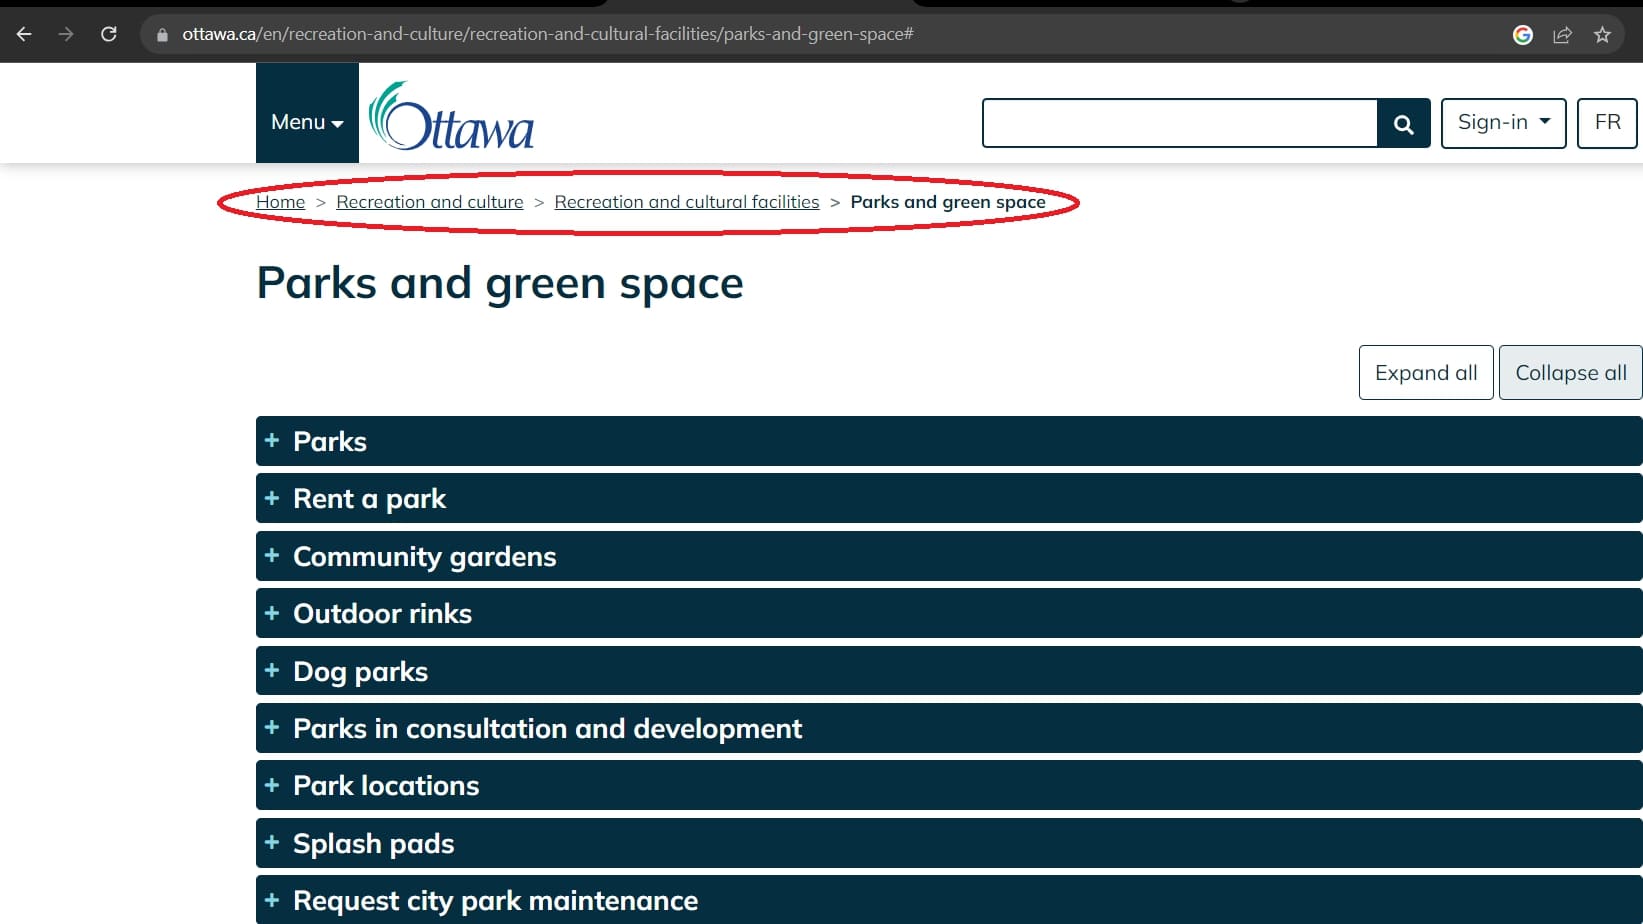Bookmark the page with the star icon
This screenshot has width=1643, height=924.
(x=1603, y=35)
